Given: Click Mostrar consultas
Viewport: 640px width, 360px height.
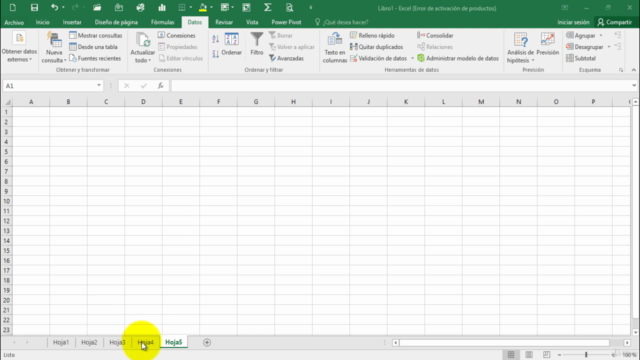Looking at the screenshot, I should point(96,36).
